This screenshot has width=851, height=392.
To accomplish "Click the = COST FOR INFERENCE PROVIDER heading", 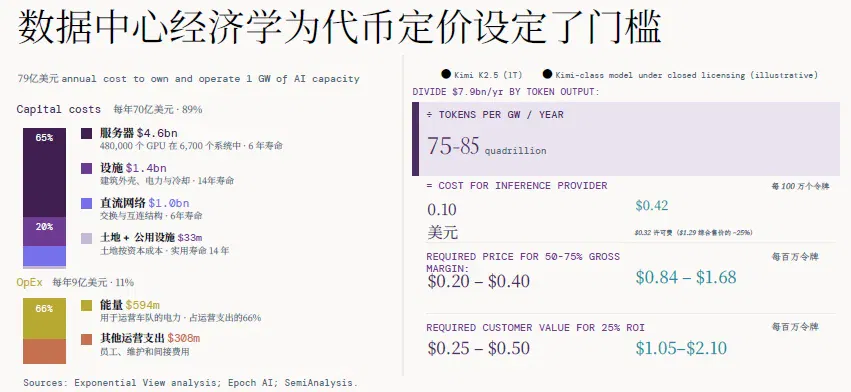I will click(517, 186).
